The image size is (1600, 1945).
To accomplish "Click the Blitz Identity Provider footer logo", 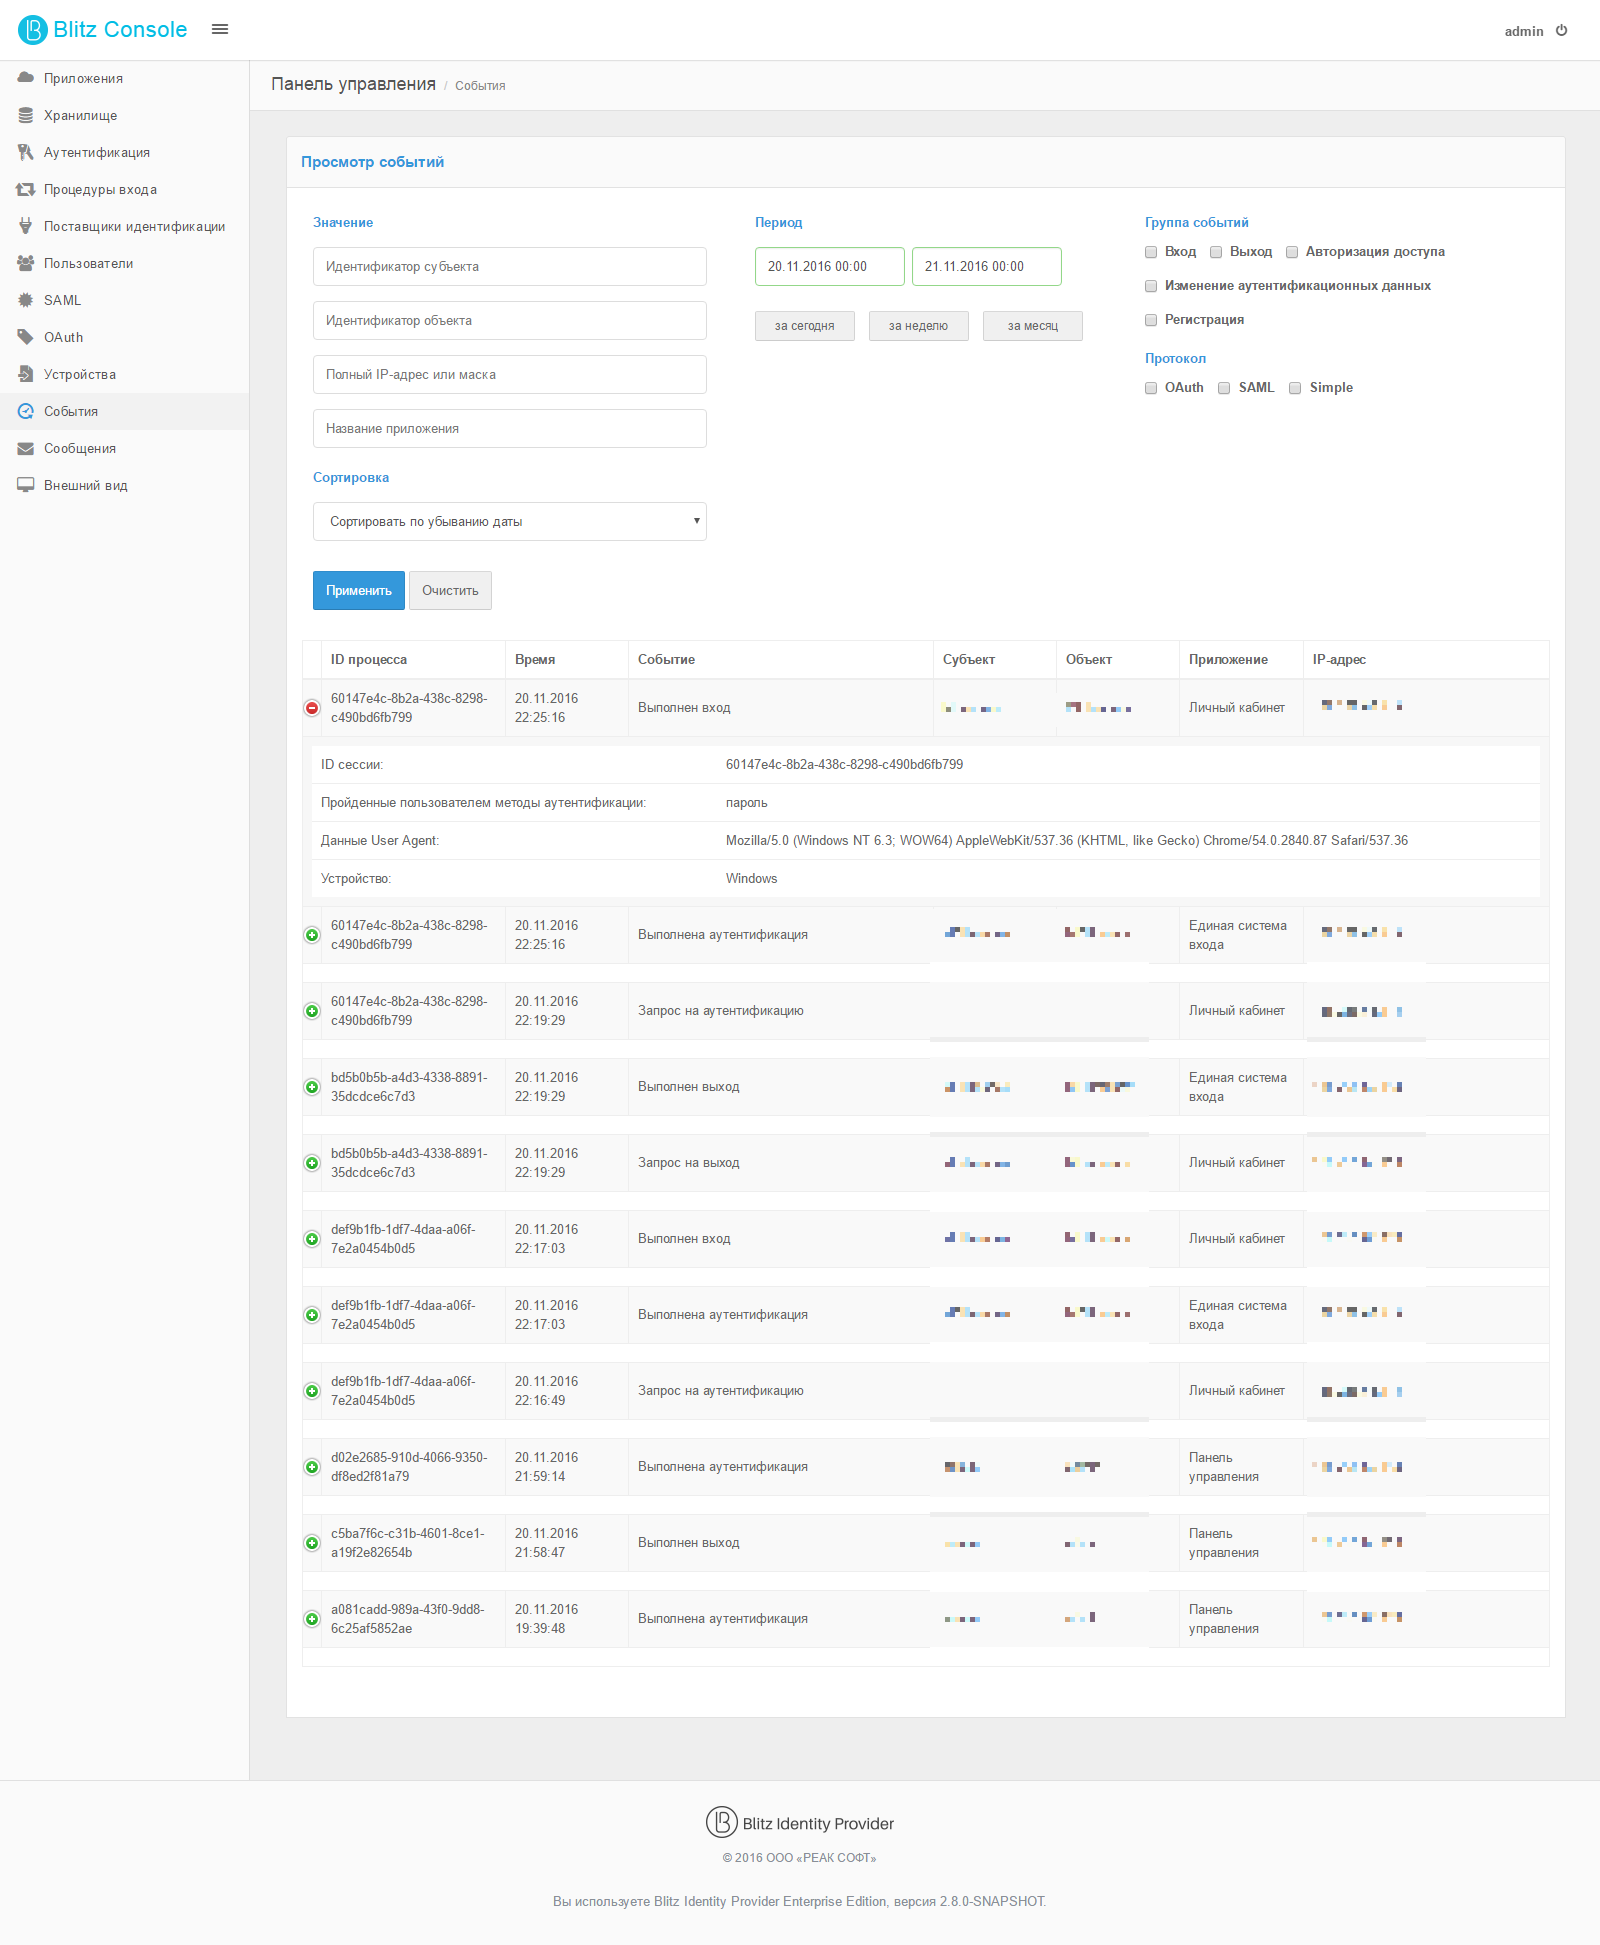I will click(x=721, y=1822).
